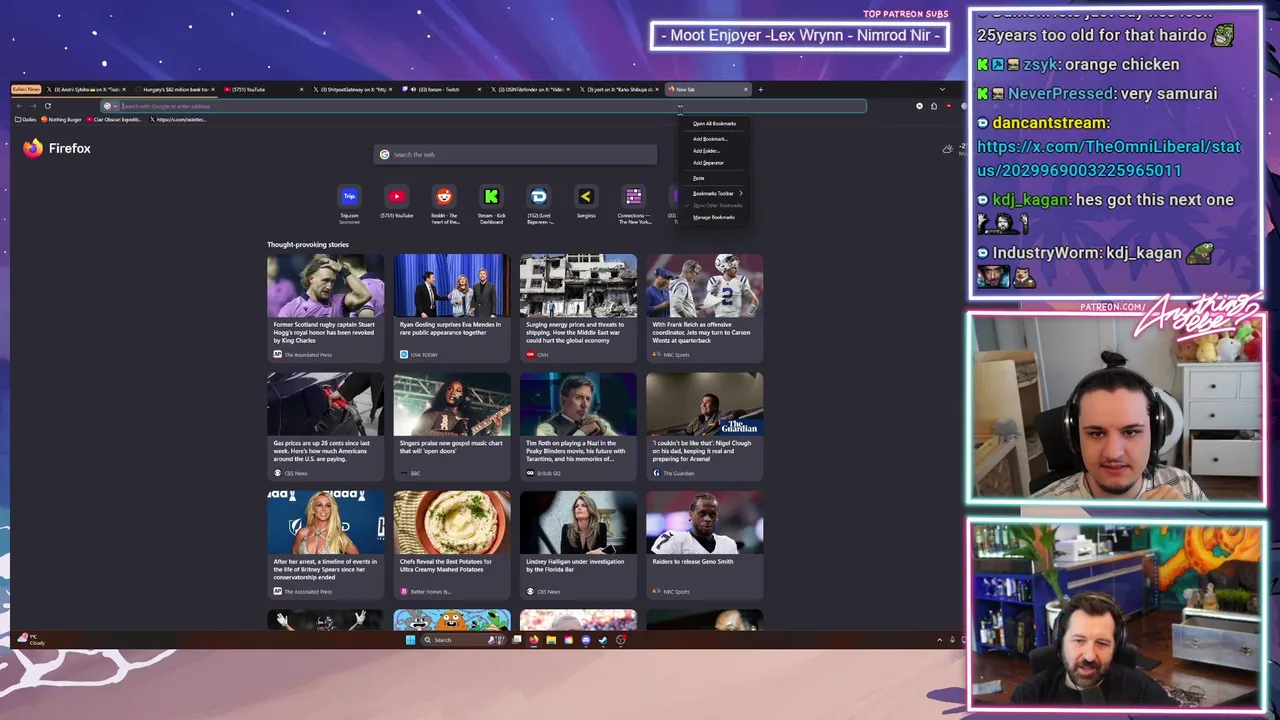Open the Kick Stream Dashboard shortcut tile

click(x=491, y=203)
